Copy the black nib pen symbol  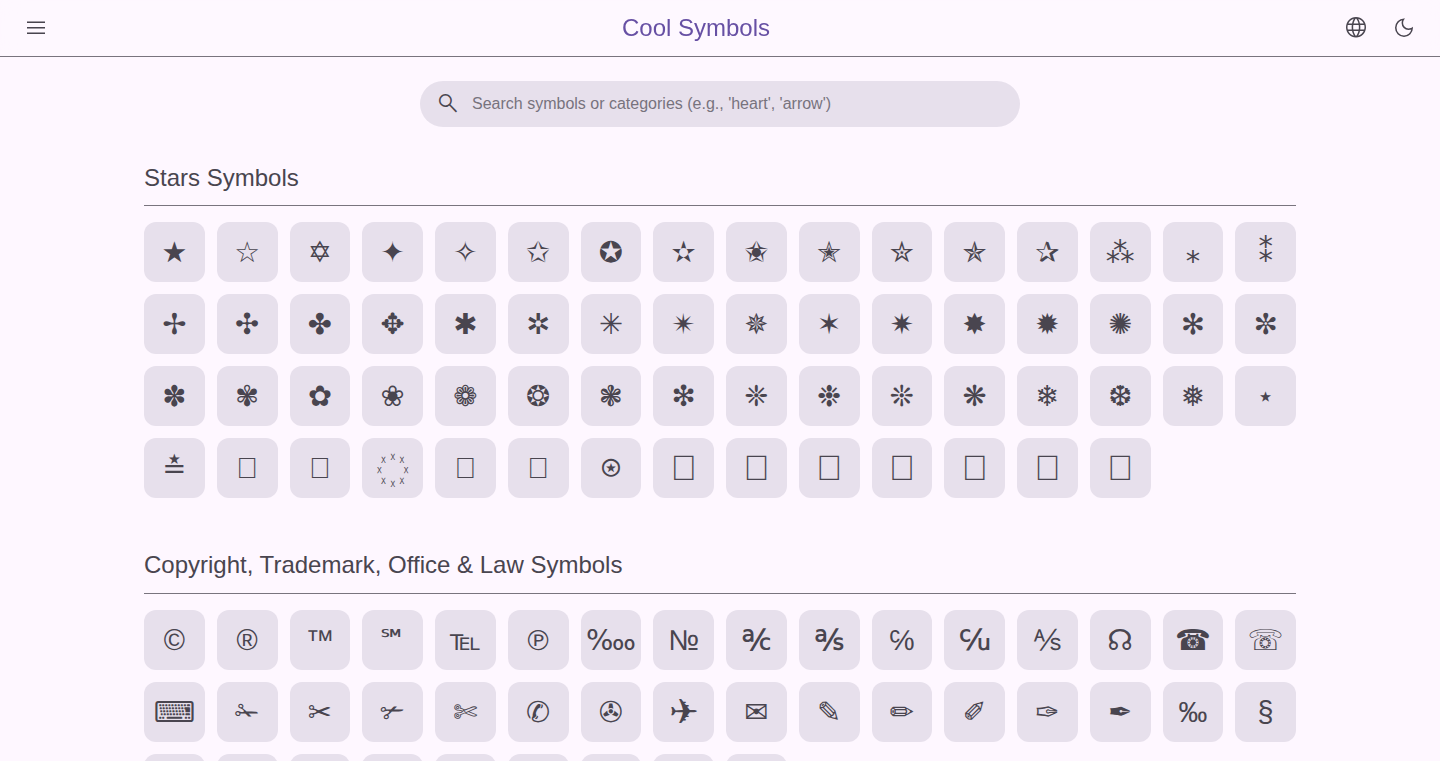1120,712
